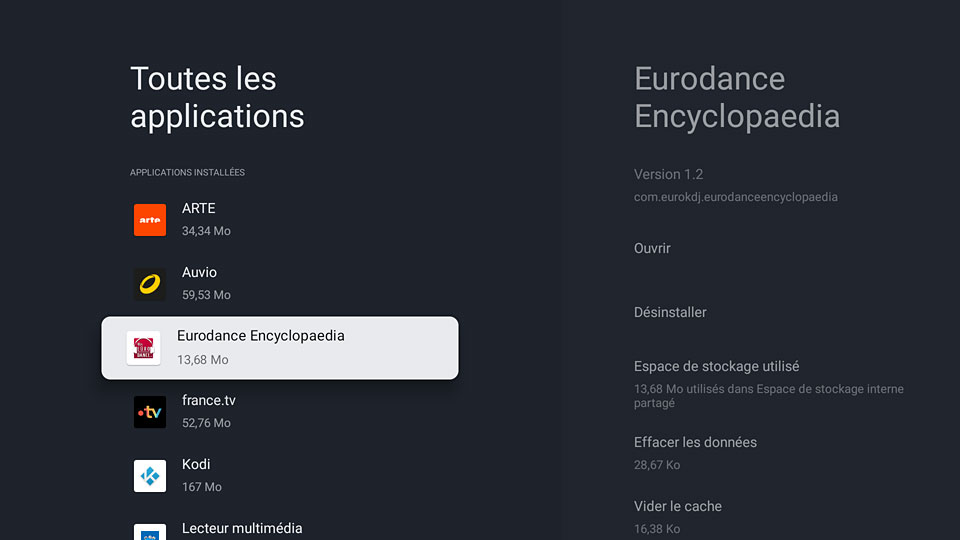Select Effacer les données option
Viewport: 960px width, 540px height.
tap(695, 442)
